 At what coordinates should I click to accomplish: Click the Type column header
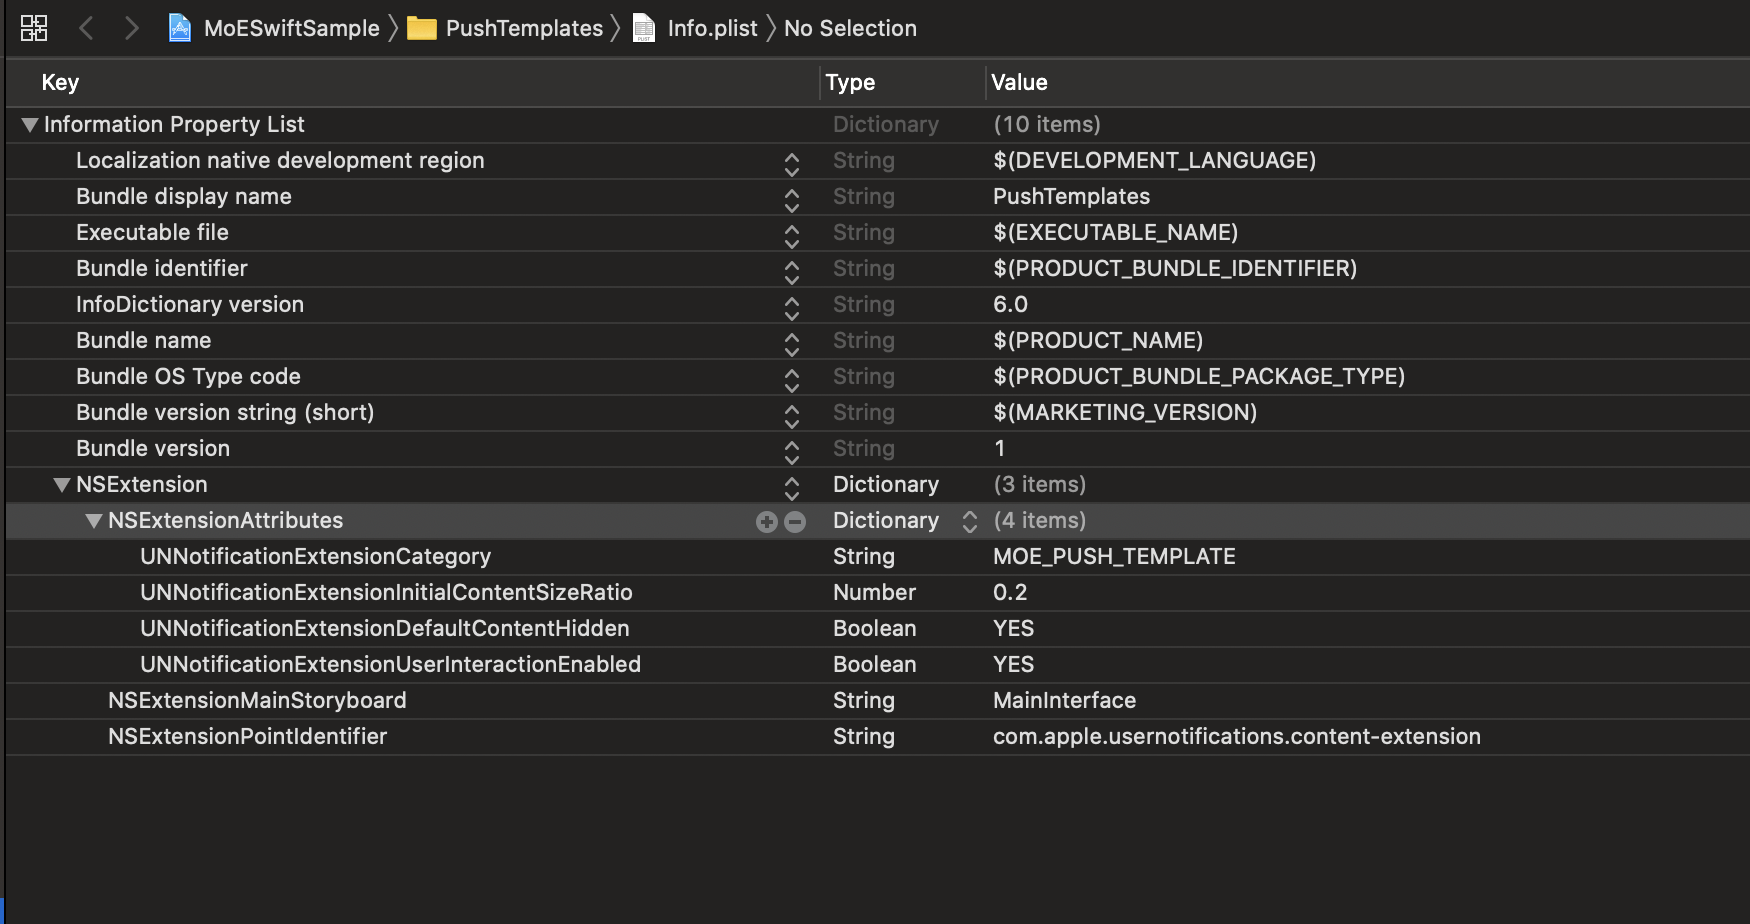tap(850, 83)
